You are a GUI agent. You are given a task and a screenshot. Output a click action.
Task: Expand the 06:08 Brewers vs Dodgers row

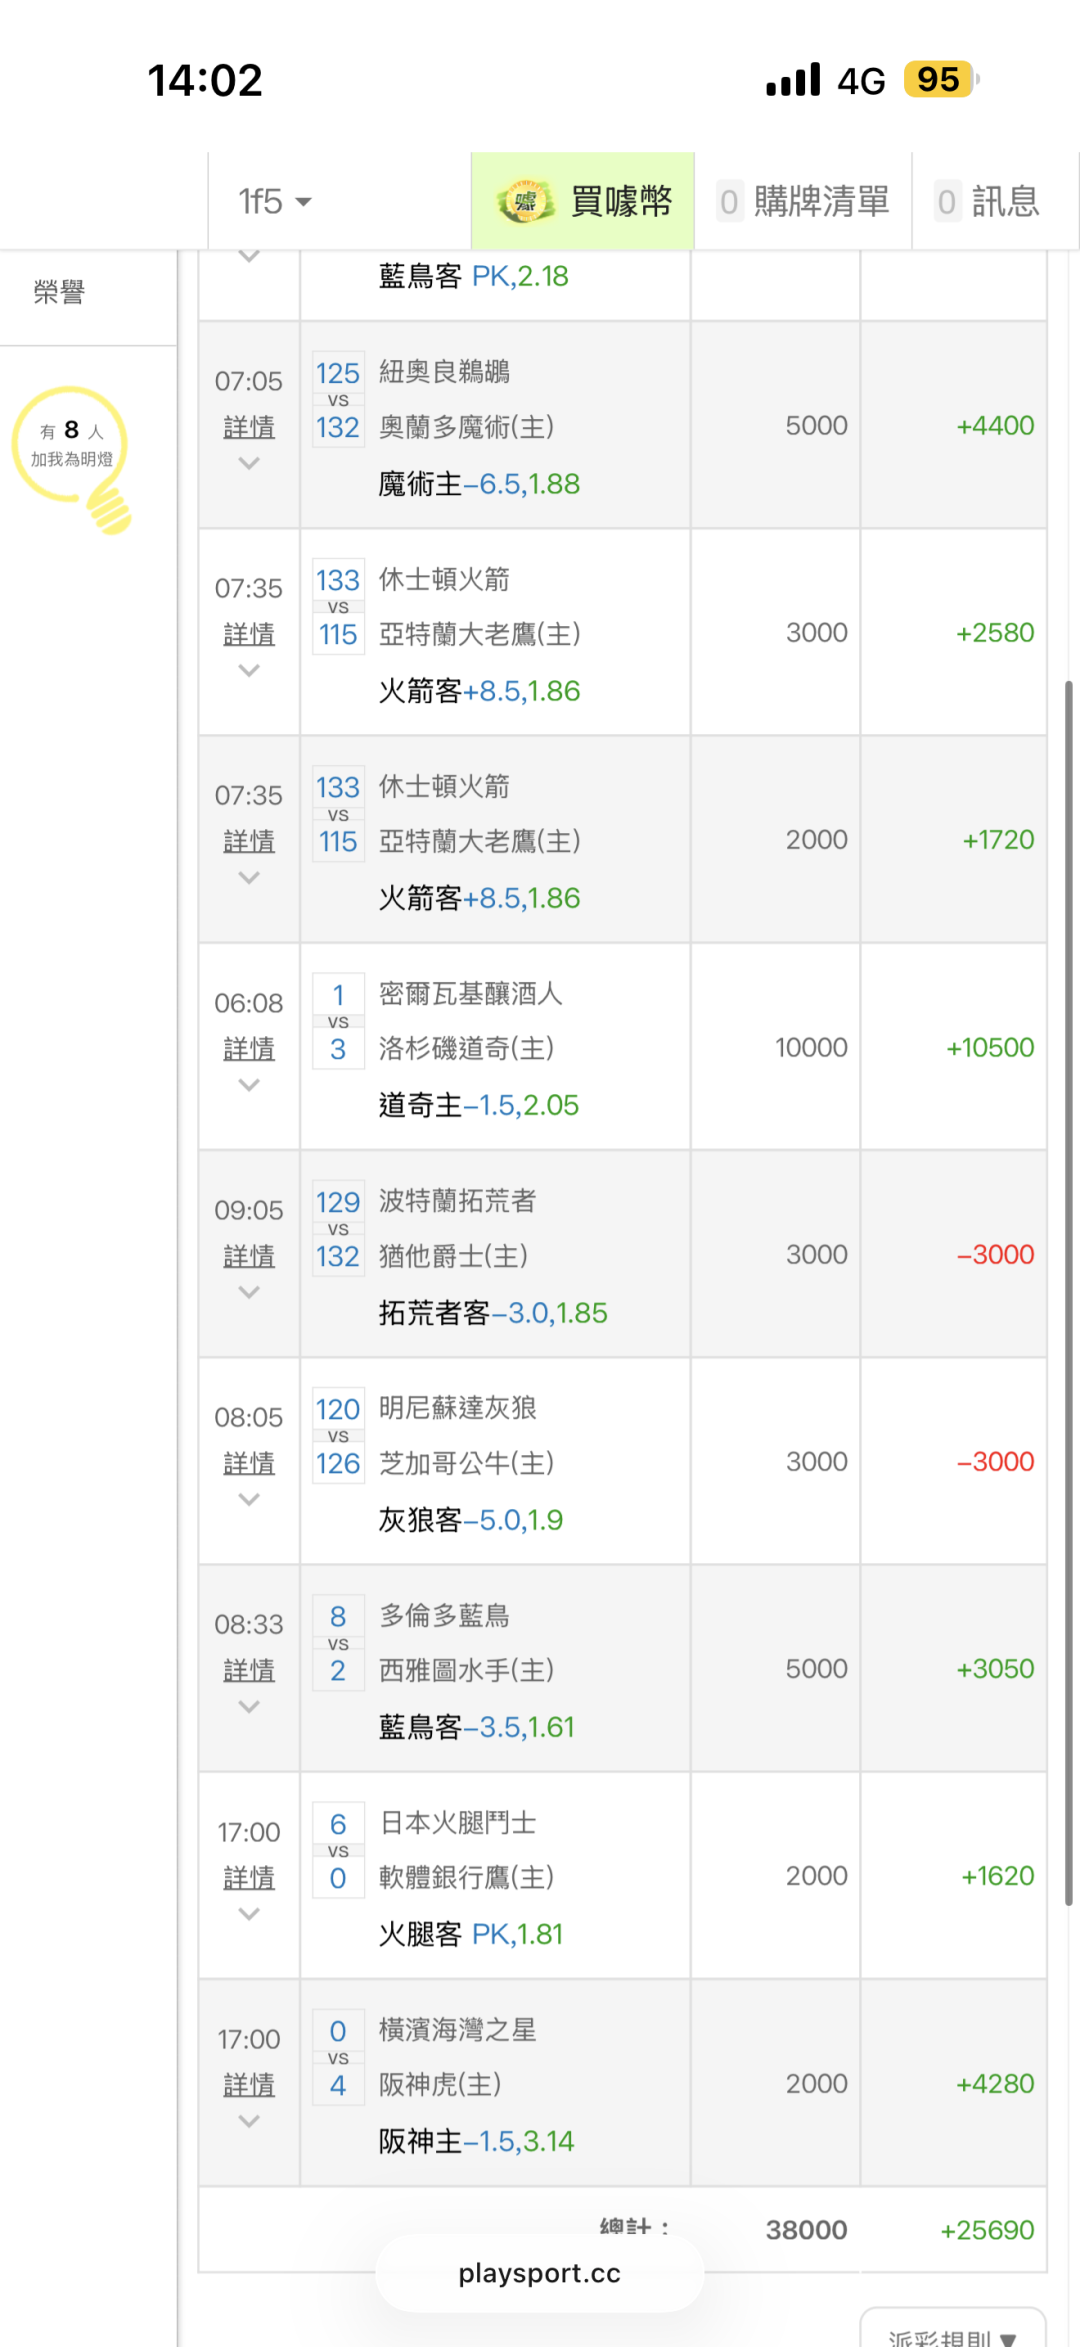249,1085
